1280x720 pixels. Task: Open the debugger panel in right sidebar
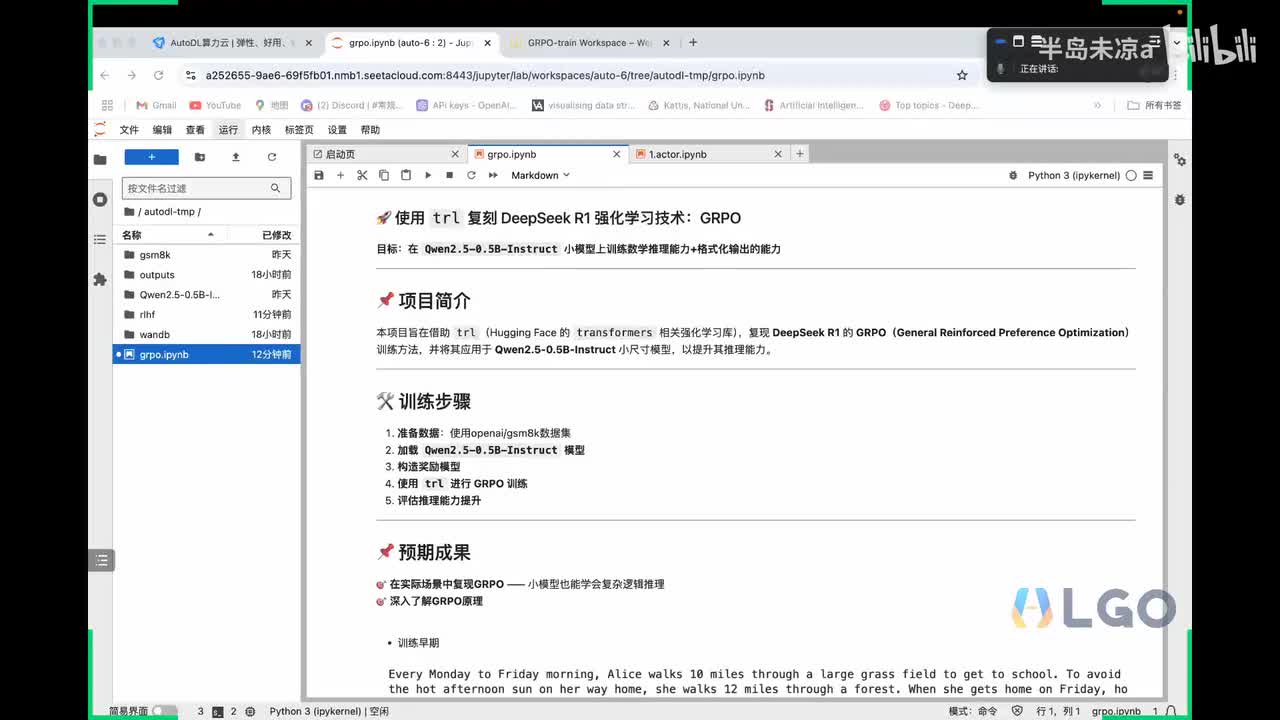[x=1180, y=200]
